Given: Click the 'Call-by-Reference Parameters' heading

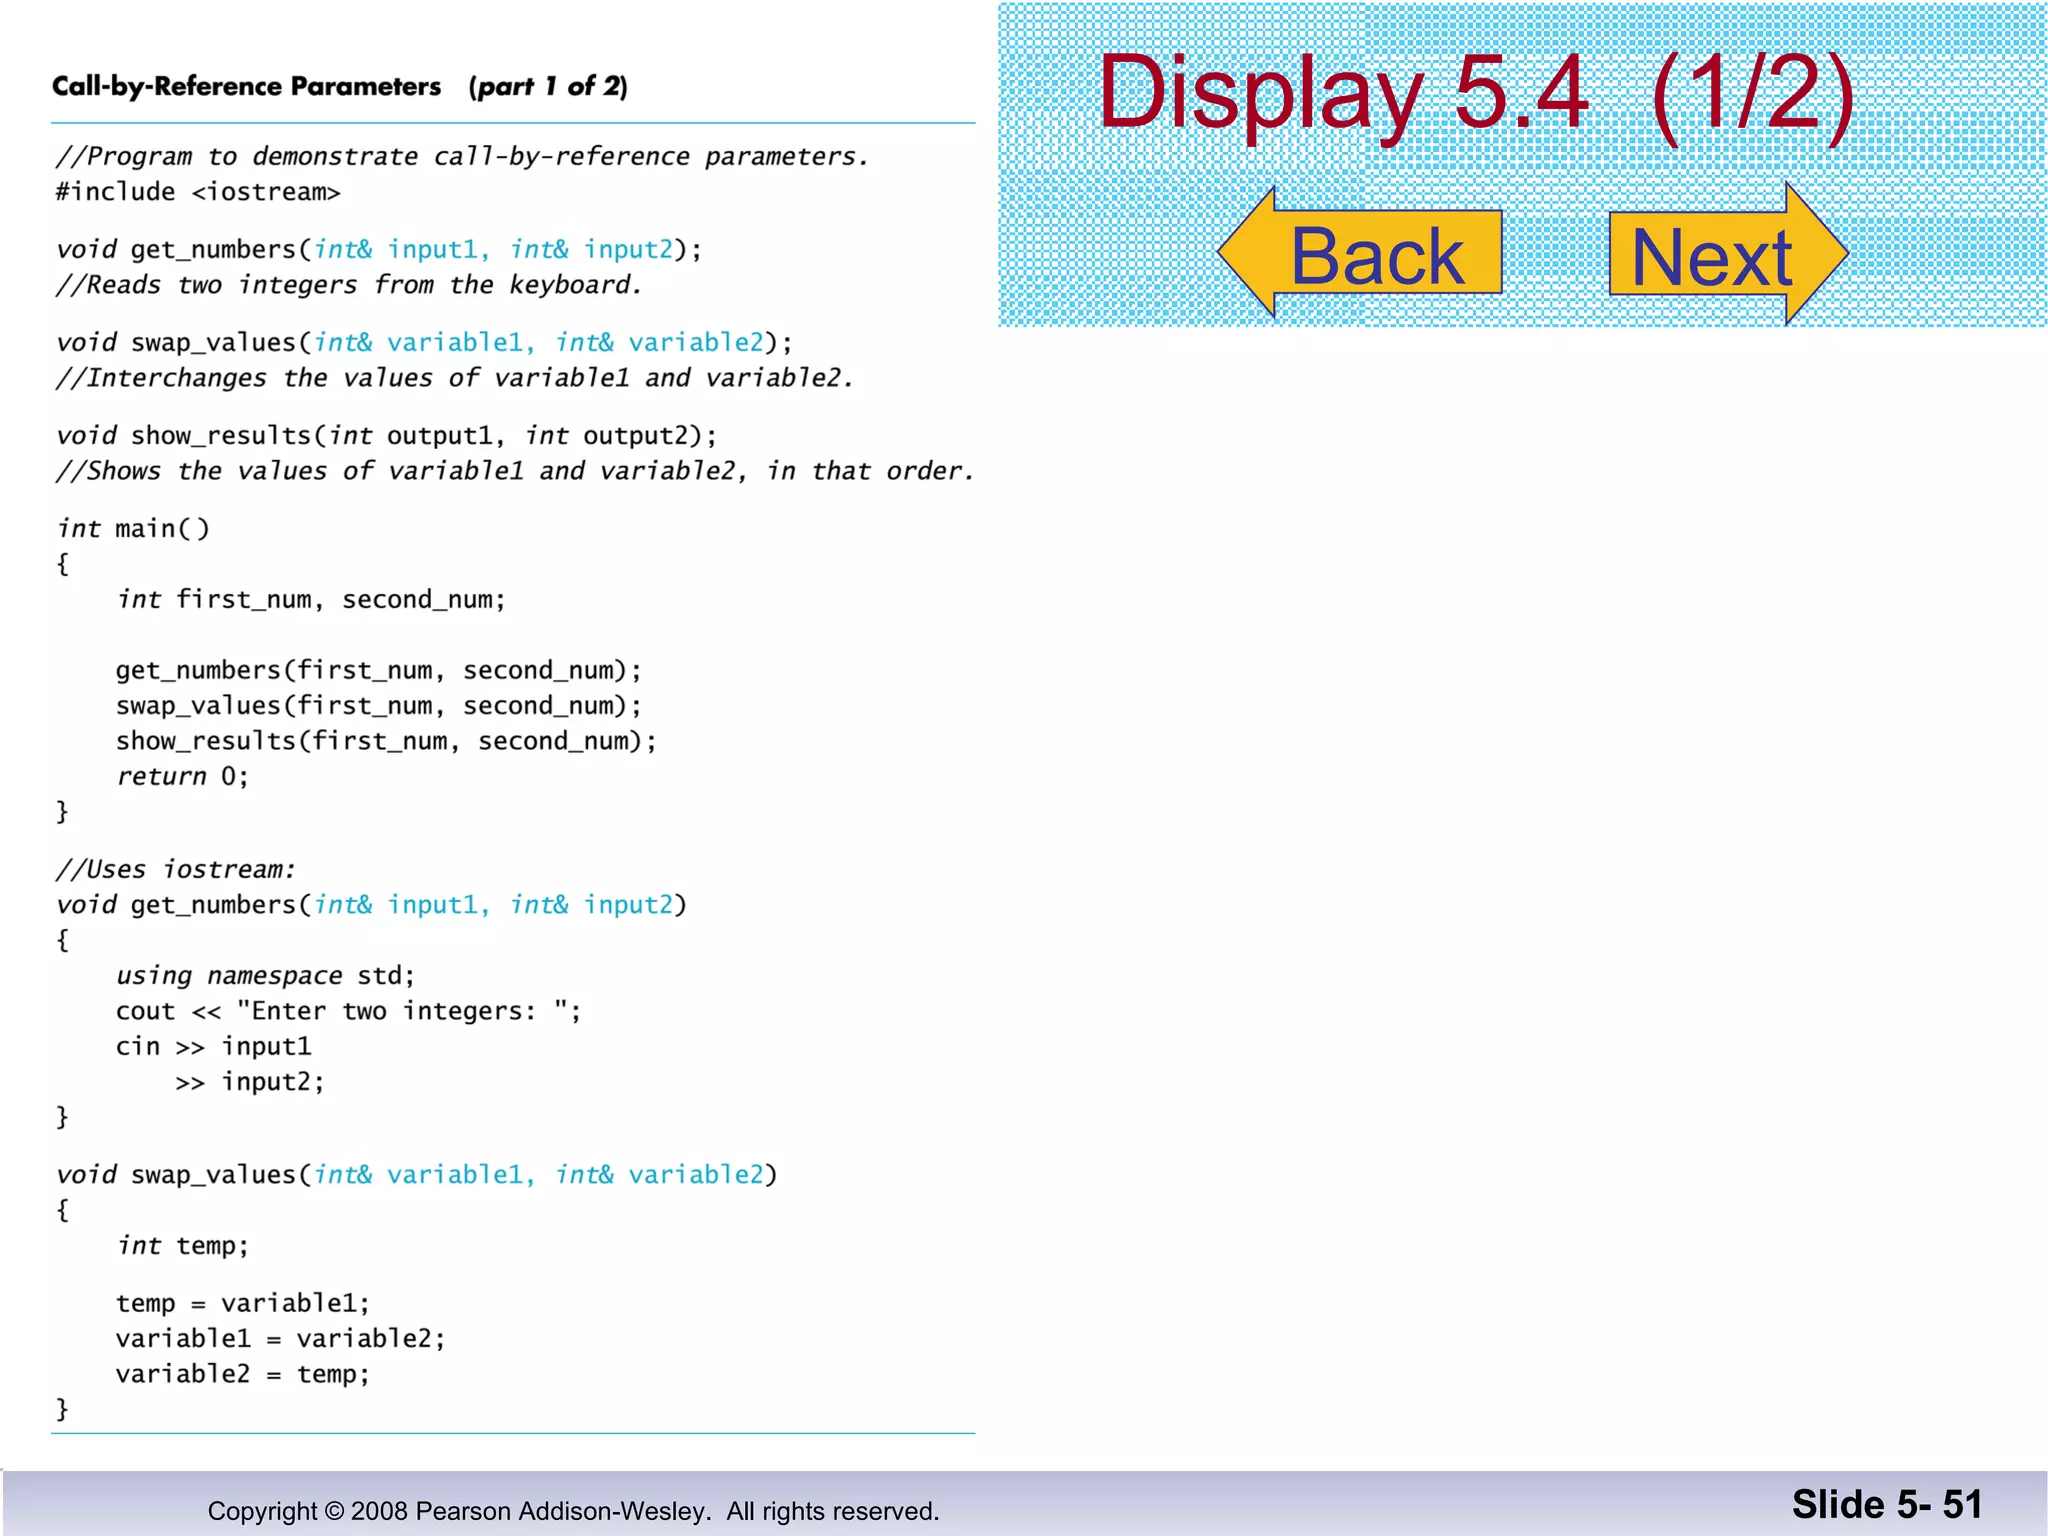Looking at the screenshot, I should pyautogui.click(x=247, y=87).
